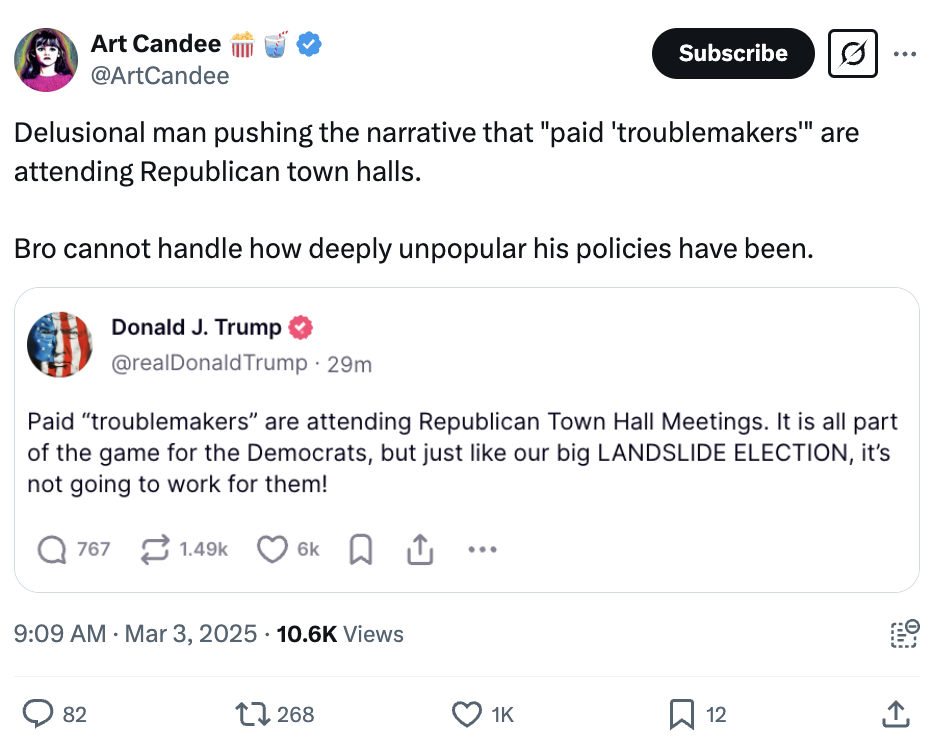This screenshot has height=748, width=936.
Task: Click the 9:09 AM Mar 3, 2025 timestamp
Action: click(x=136, y=634)
